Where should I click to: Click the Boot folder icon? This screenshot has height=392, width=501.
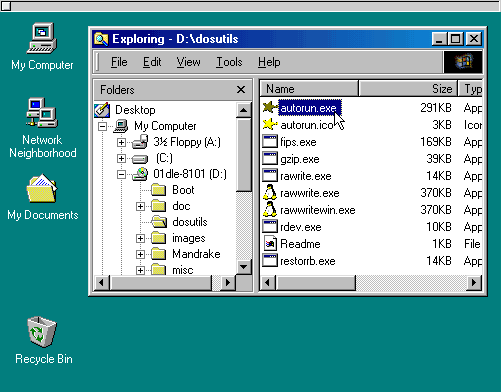(x=159, y=190)
